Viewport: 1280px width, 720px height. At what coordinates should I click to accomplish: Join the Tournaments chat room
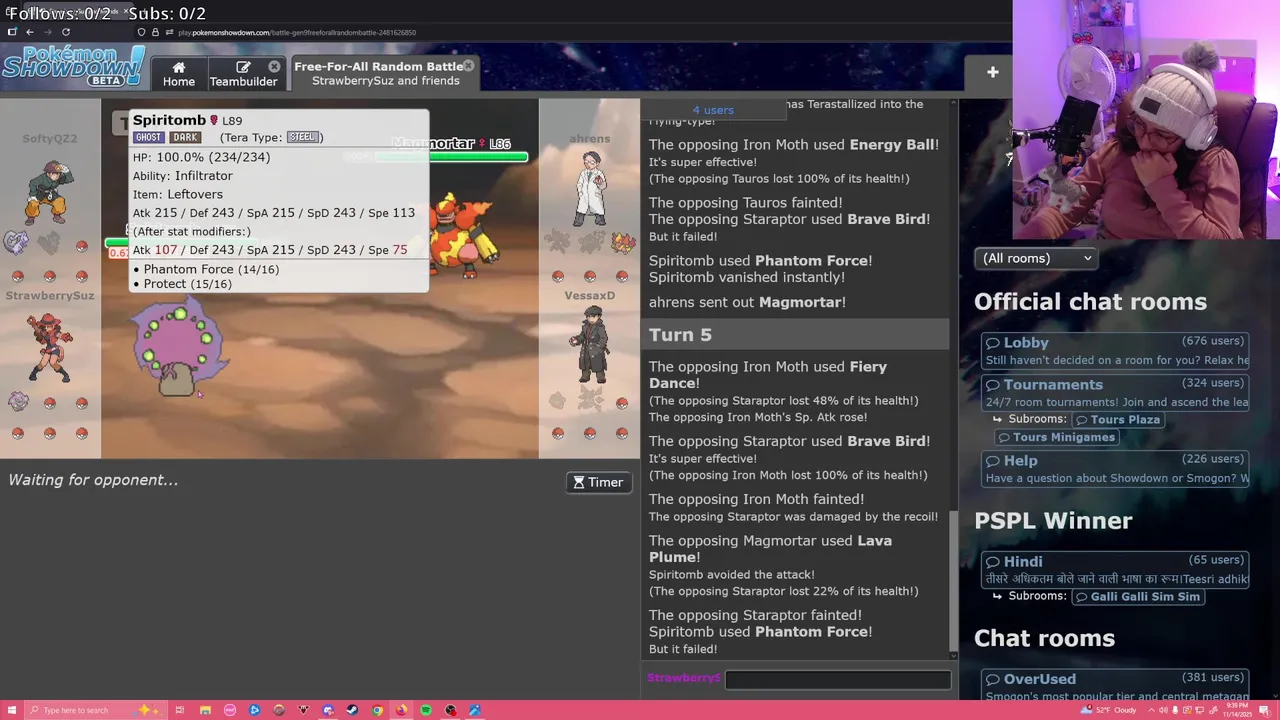[1116, 393]
